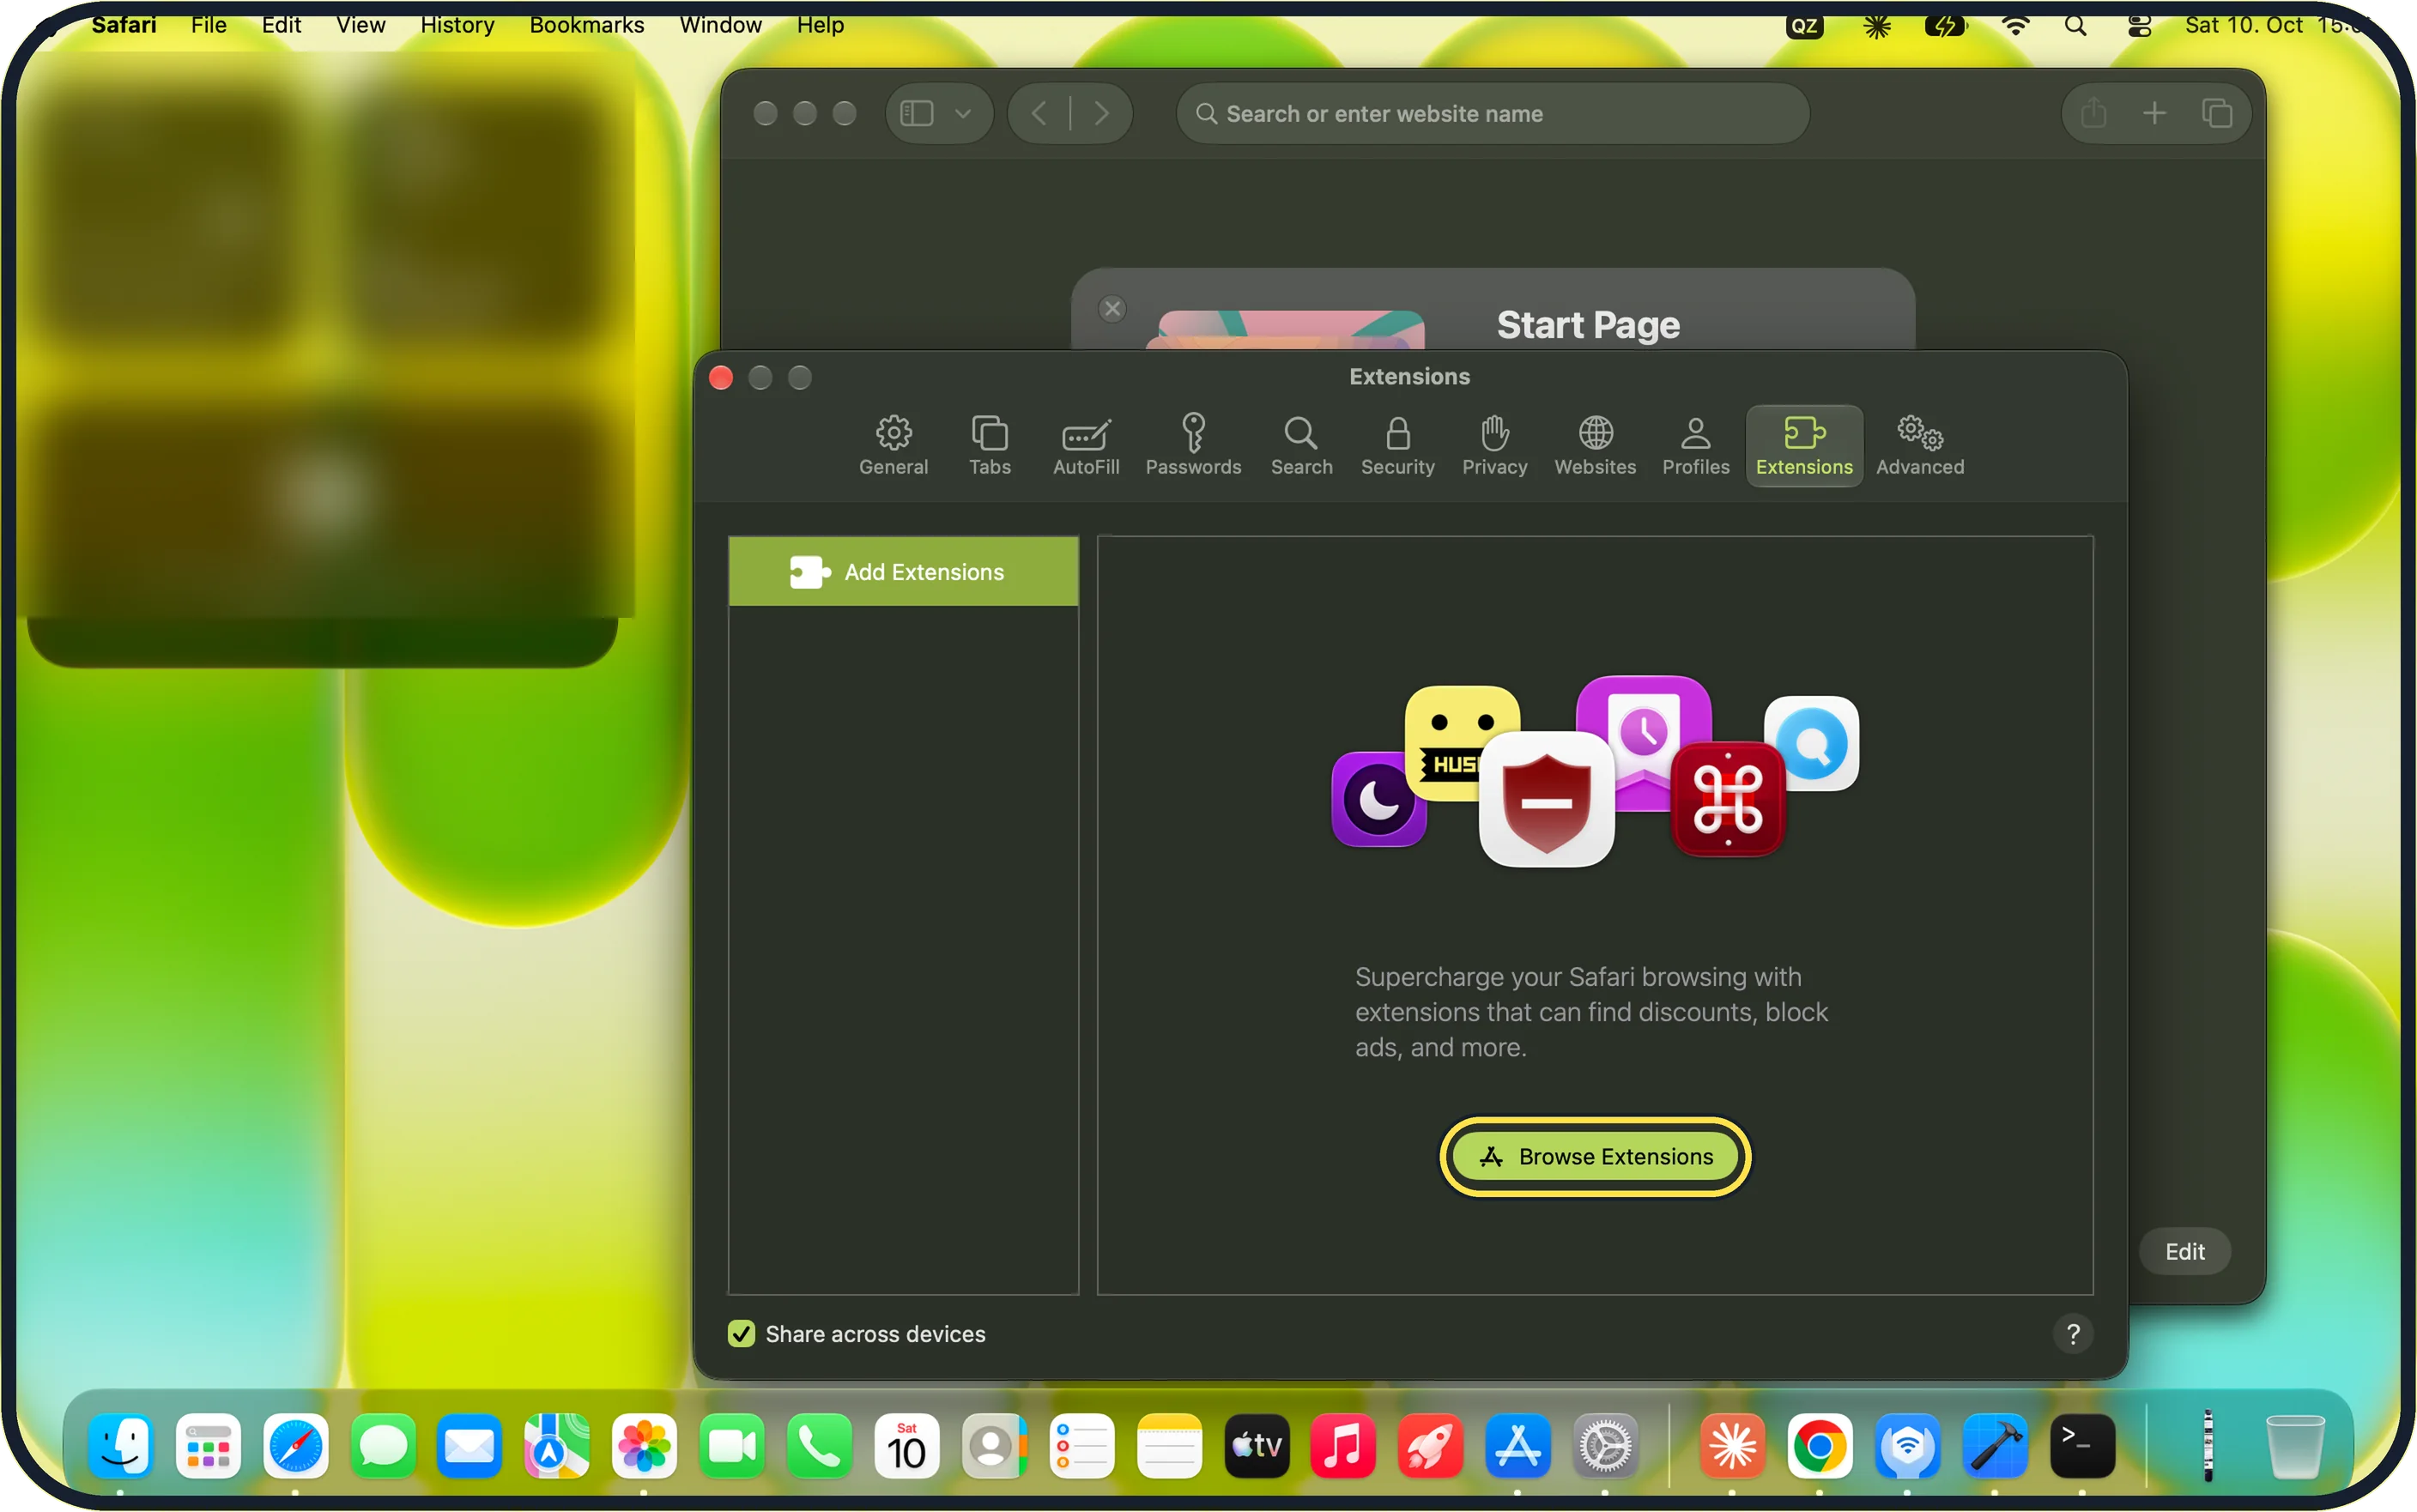This screenshot has width=2417, height=1512.
Task: Open the Profiles settings tab
Action: [1695, 446]
